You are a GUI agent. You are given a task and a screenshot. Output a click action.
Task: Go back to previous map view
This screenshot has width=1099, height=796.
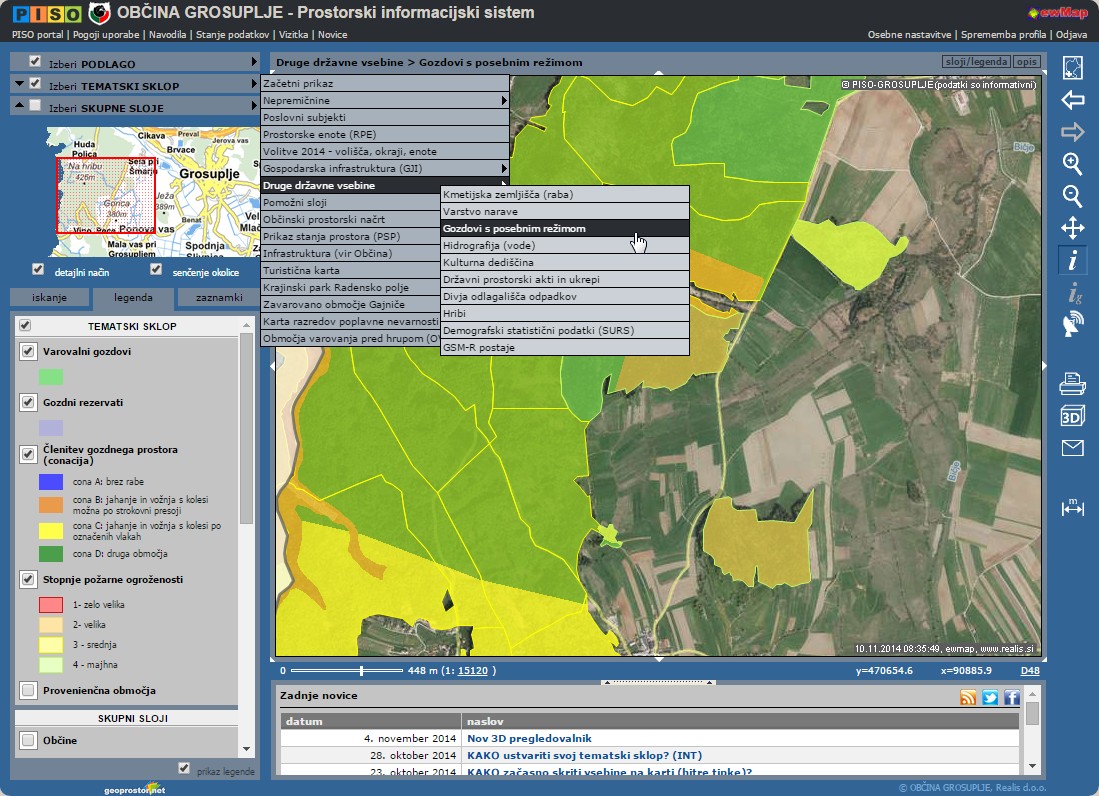pos(1072,100)
